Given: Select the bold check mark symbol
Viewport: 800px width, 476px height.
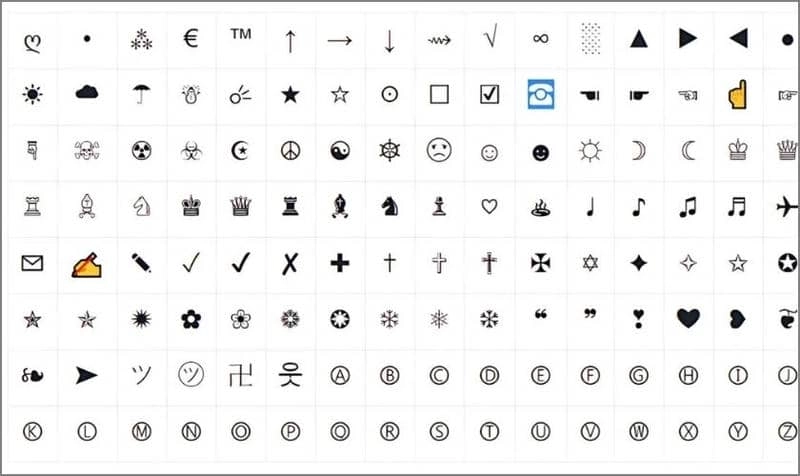Looking at the screenshot, I should (x=241, y=263).
